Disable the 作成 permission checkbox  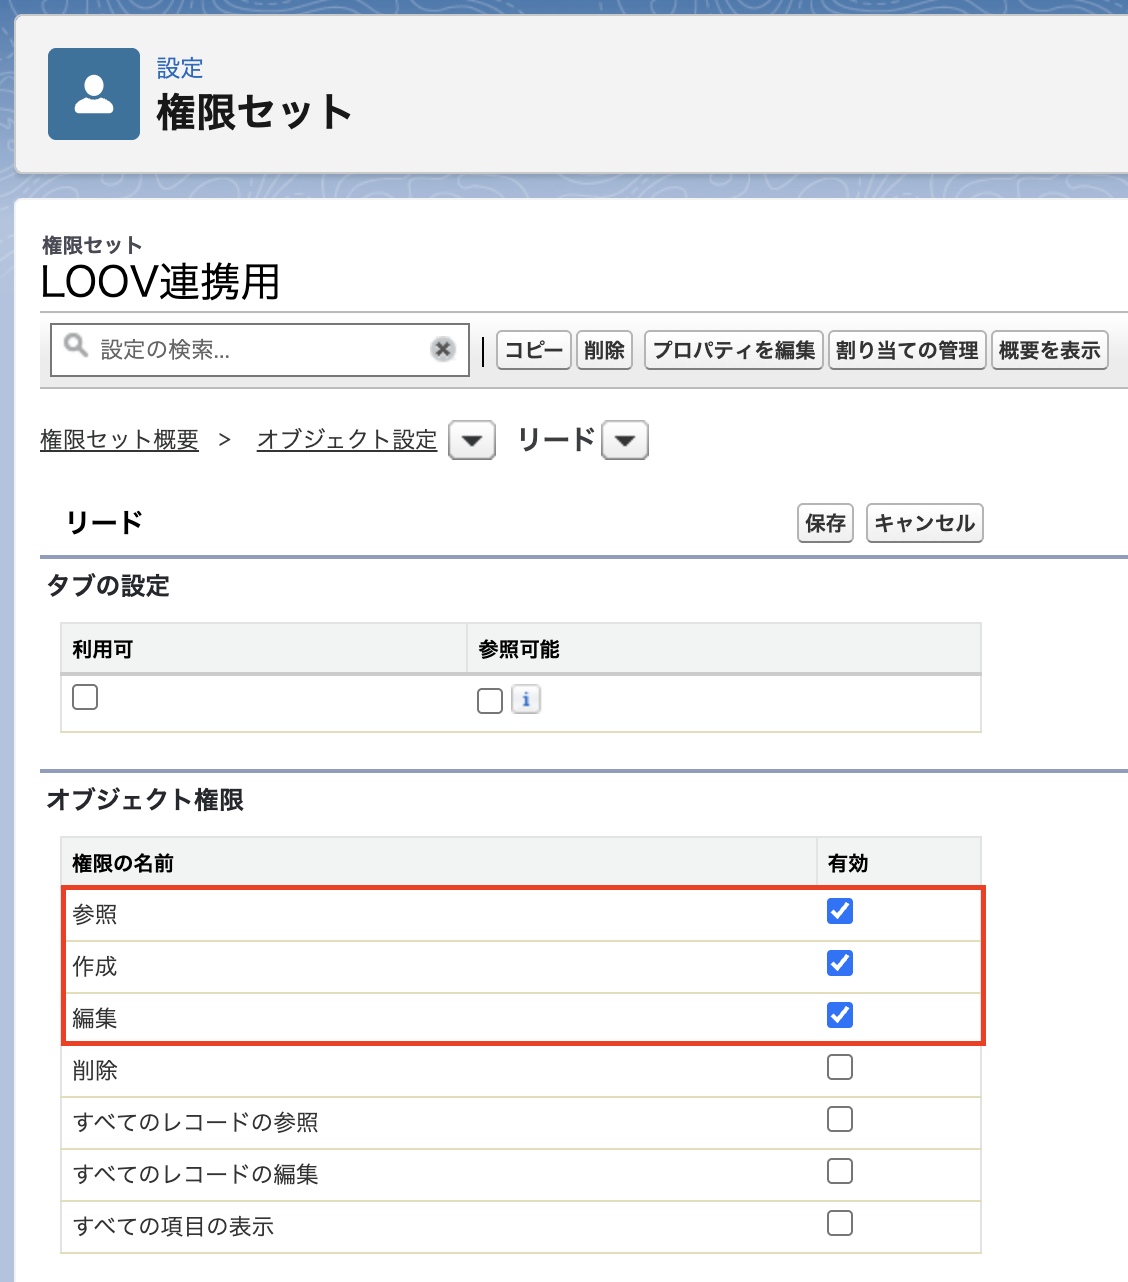840,963
